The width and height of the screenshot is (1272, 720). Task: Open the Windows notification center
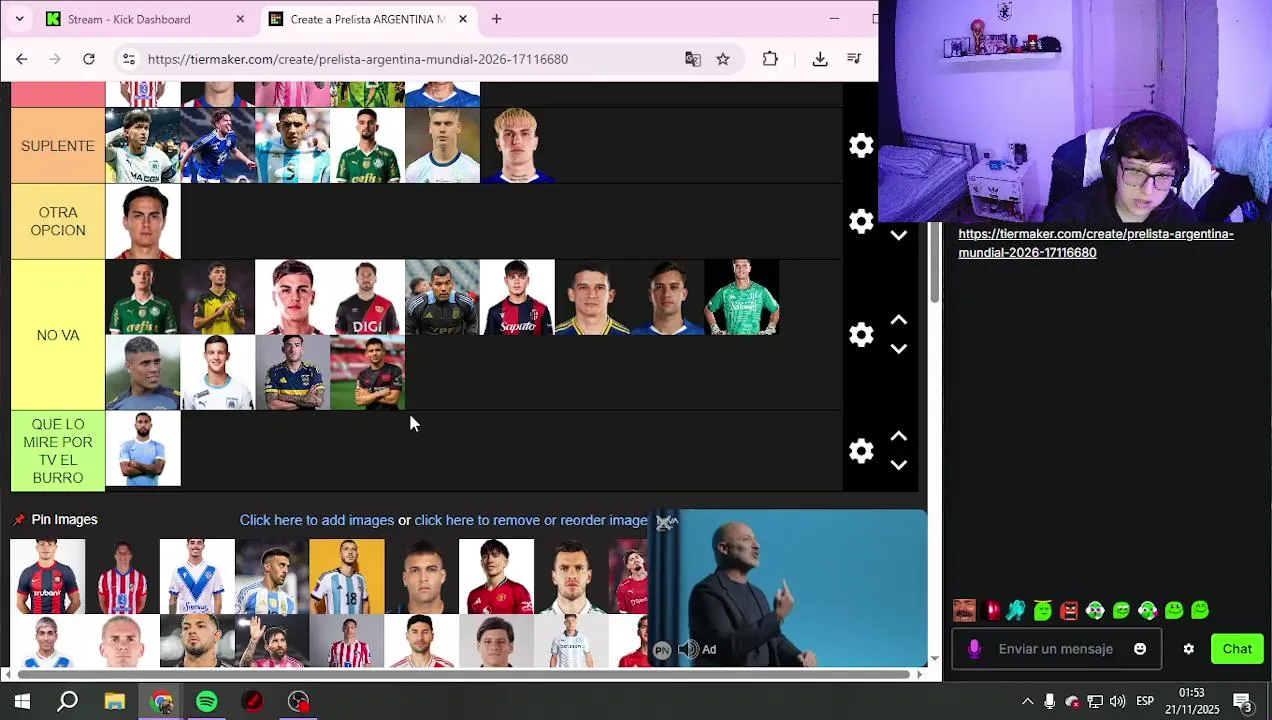click(1242, 702)
